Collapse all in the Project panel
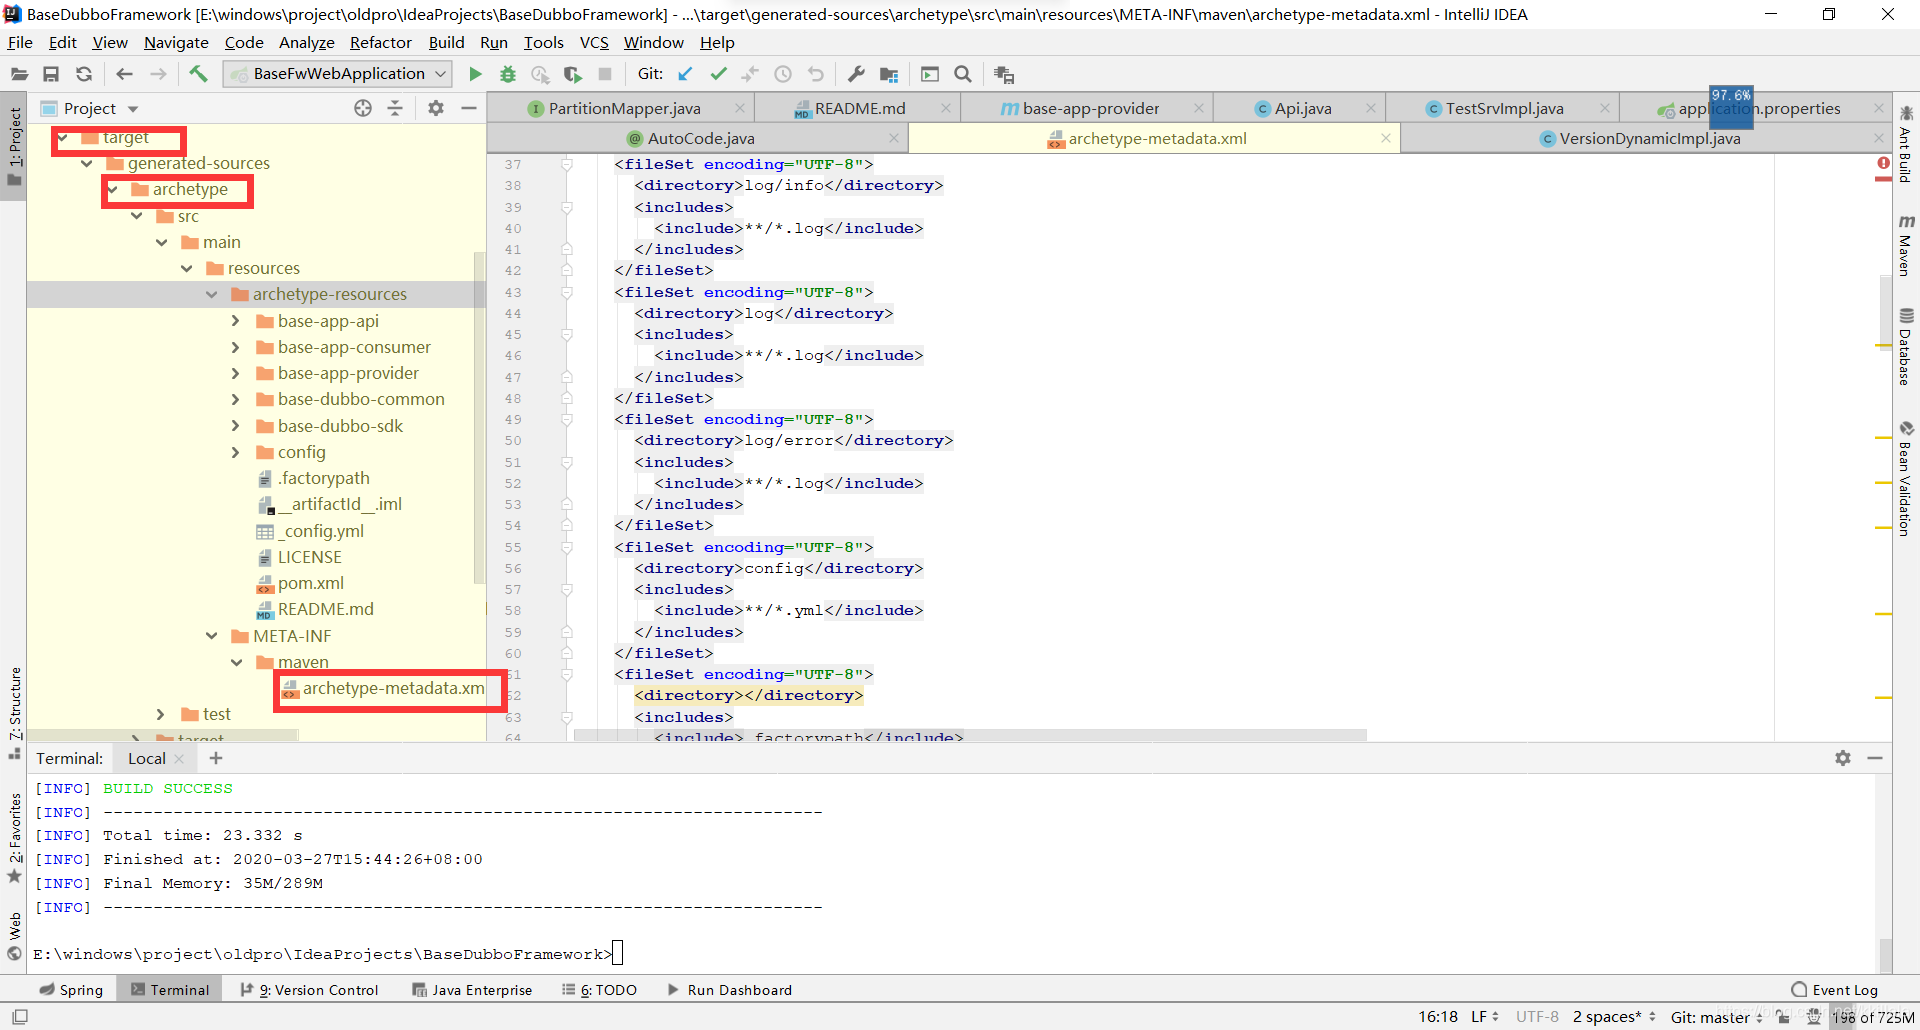 pos(395,108)
